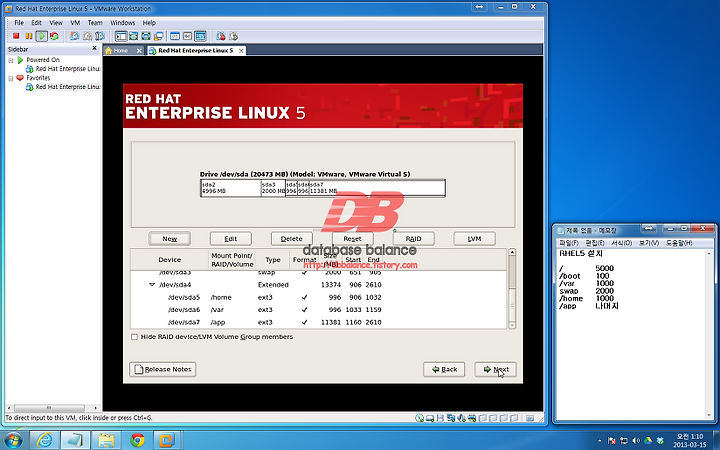This screenshot has height=450, width=720.
Task: Collapse the Powered On sidebar group
Action: pyautogui.click(x=11, y=60)
